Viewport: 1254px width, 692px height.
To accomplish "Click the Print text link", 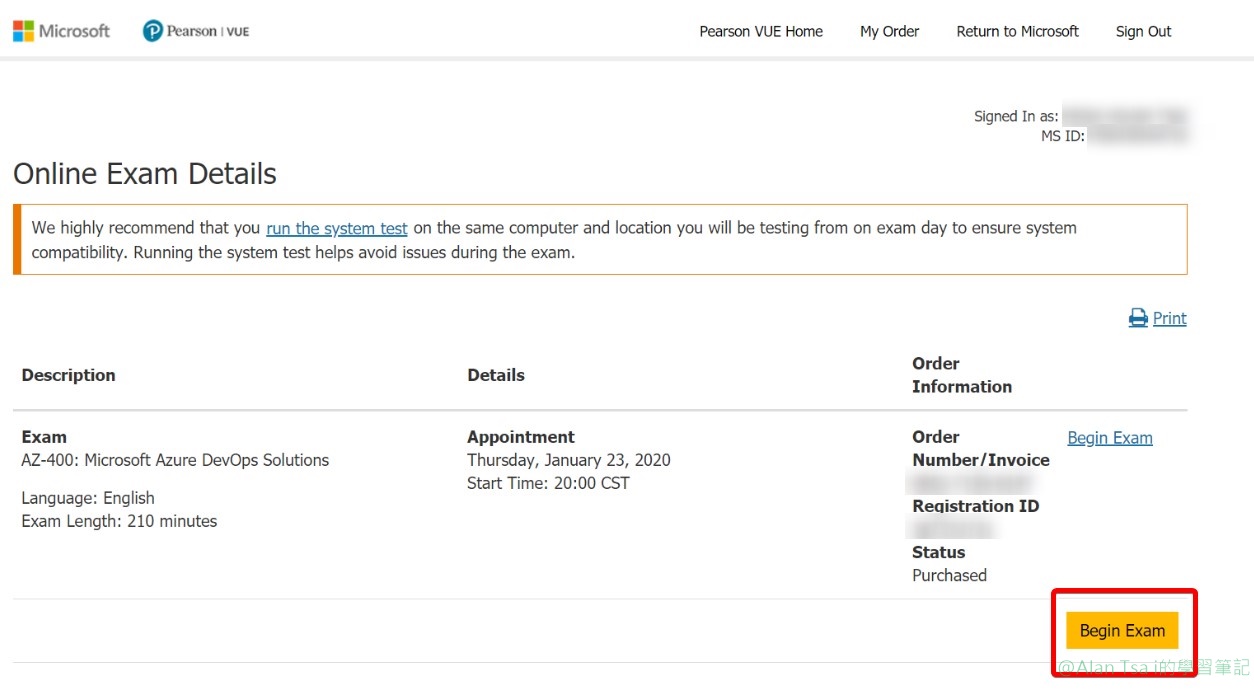I will tap(1169, 318).
